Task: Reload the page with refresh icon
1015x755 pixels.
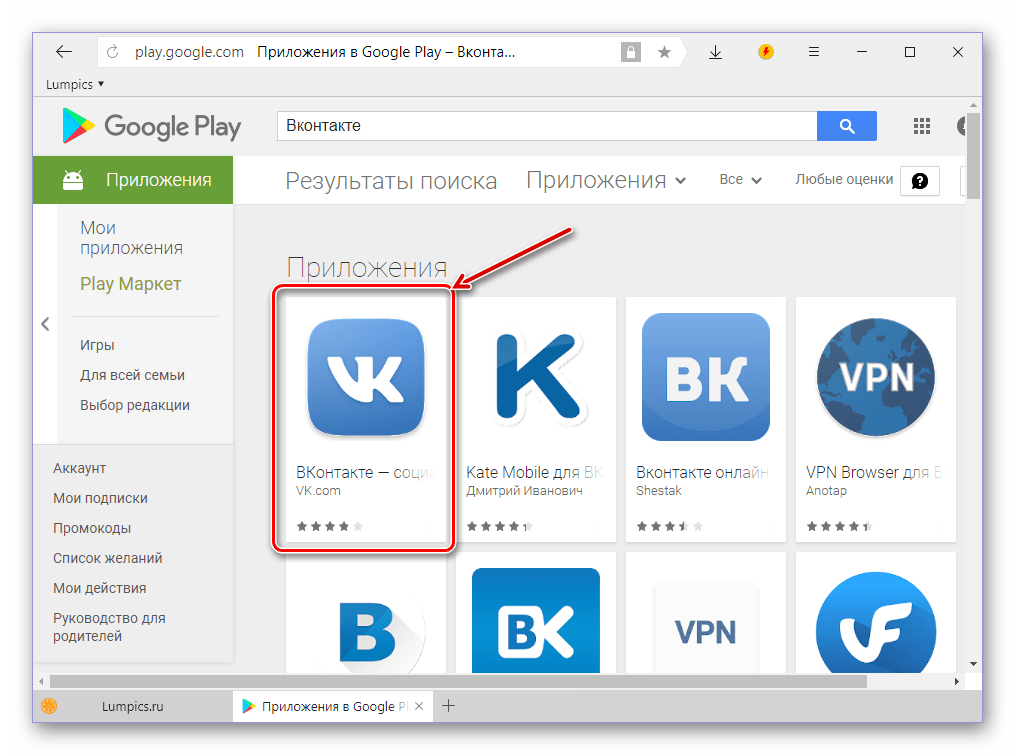Action: click(113, 52)
